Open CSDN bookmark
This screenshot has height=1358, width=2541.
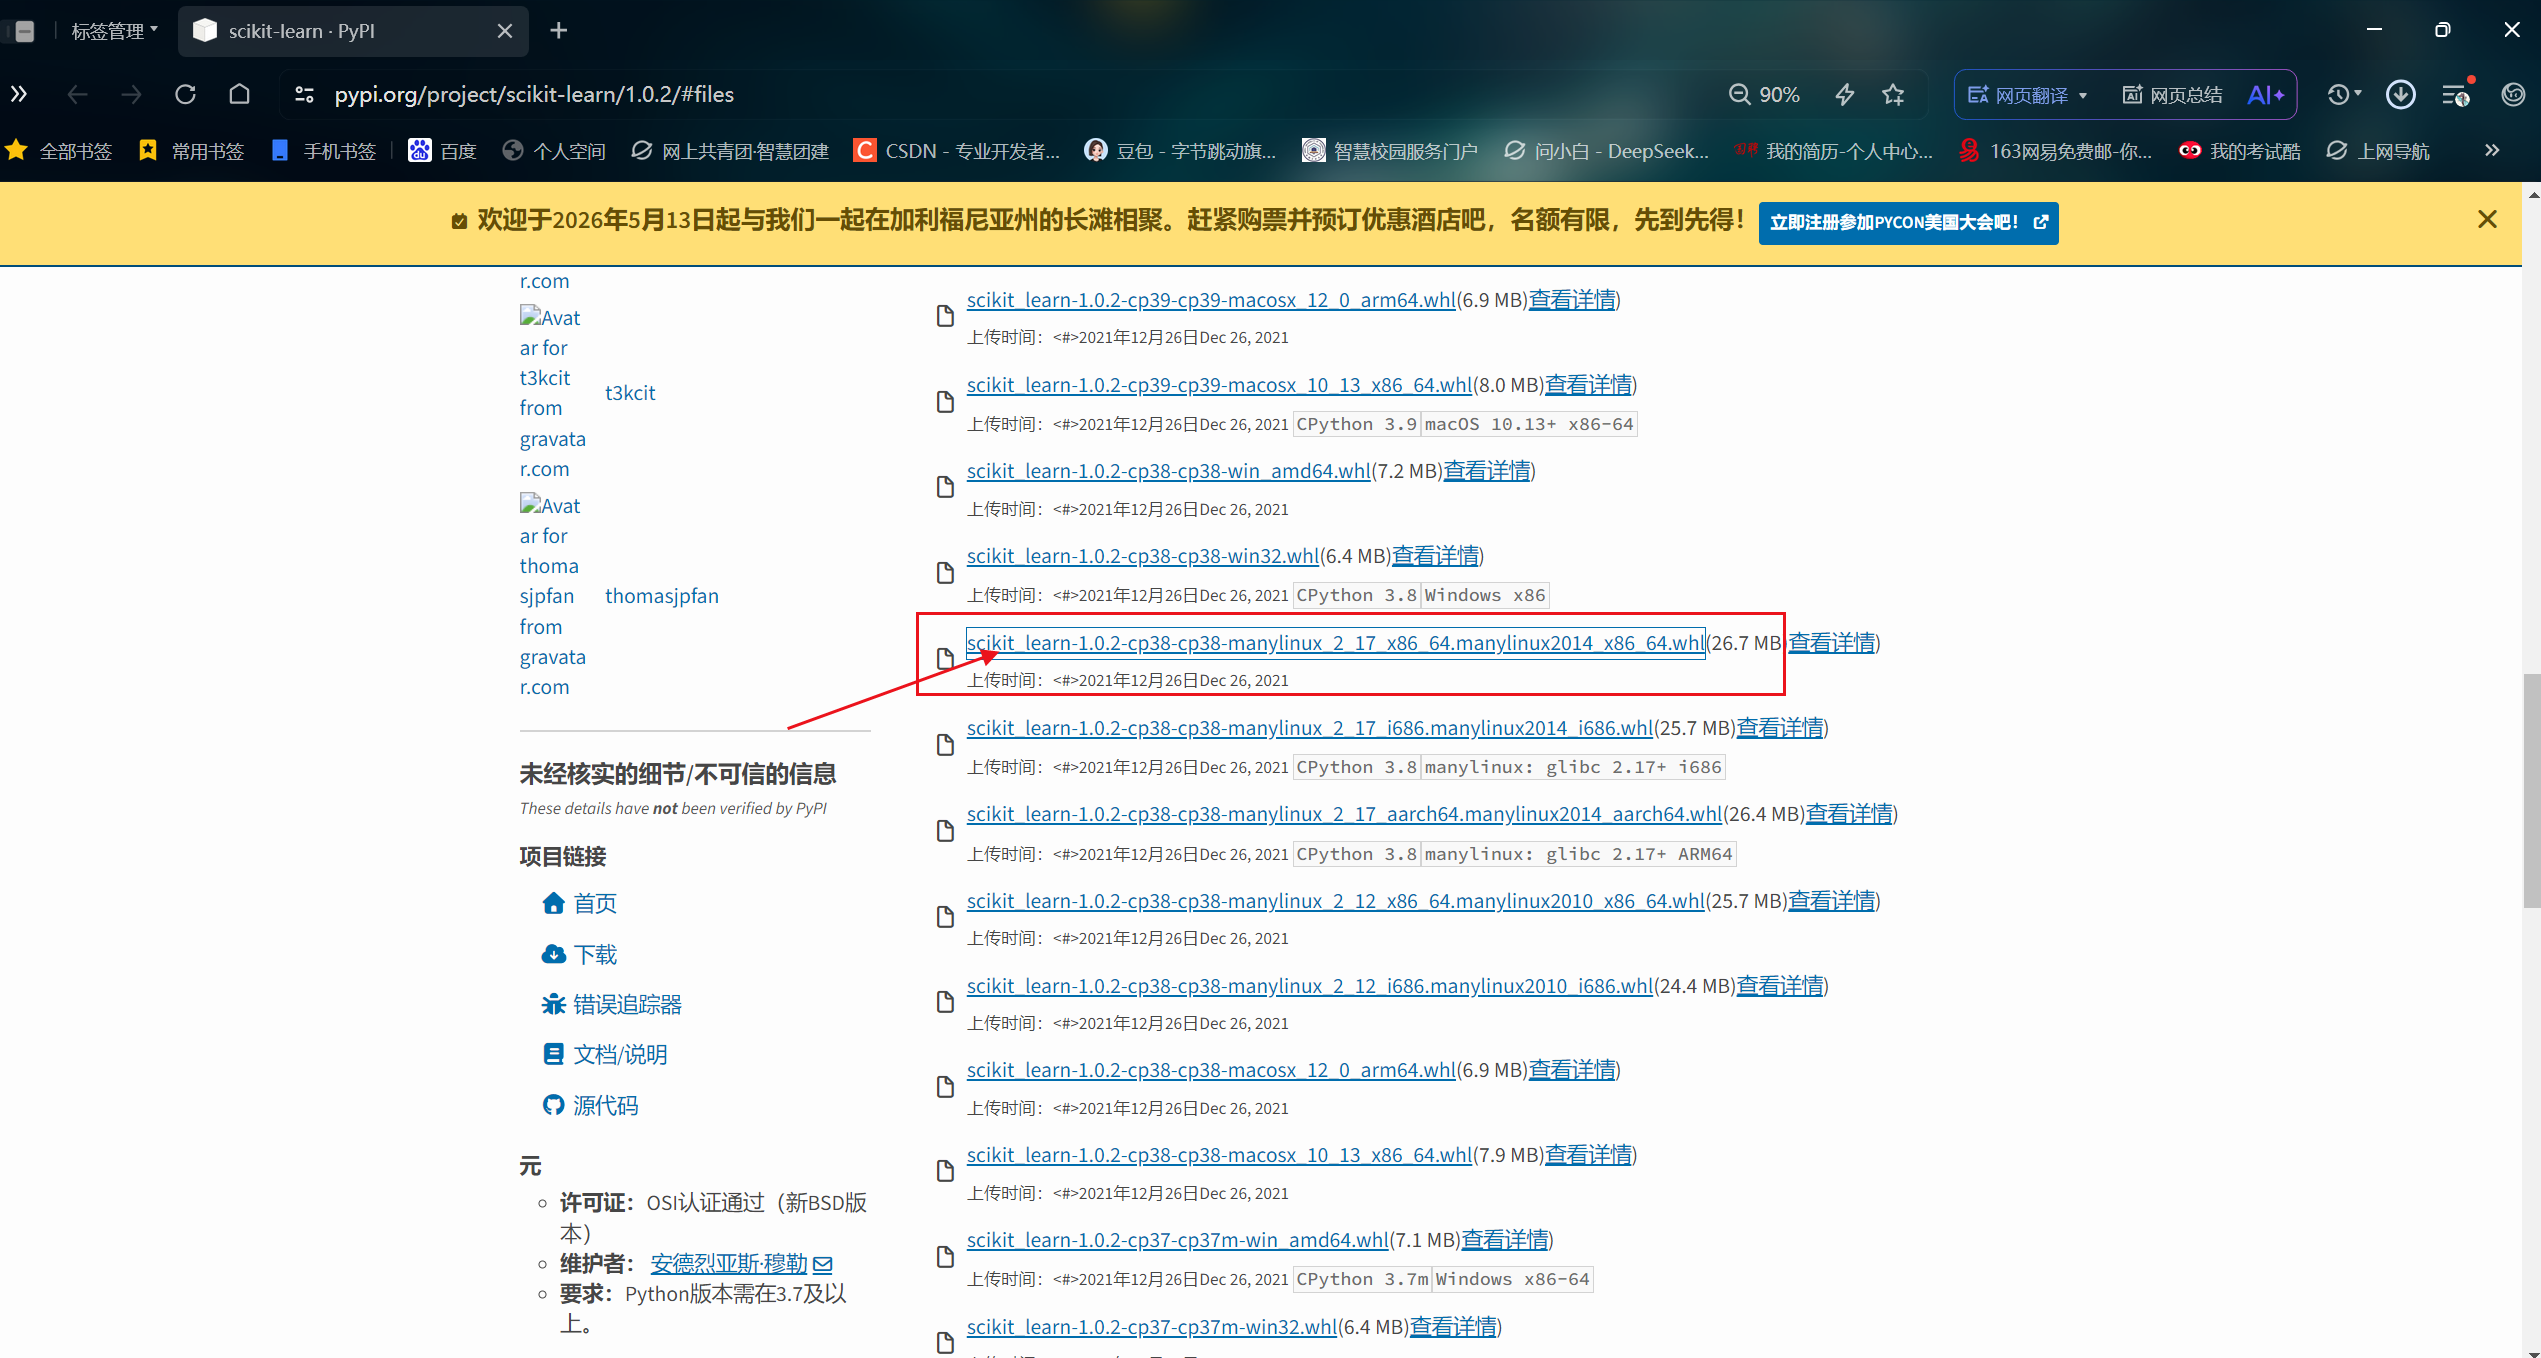957,151
